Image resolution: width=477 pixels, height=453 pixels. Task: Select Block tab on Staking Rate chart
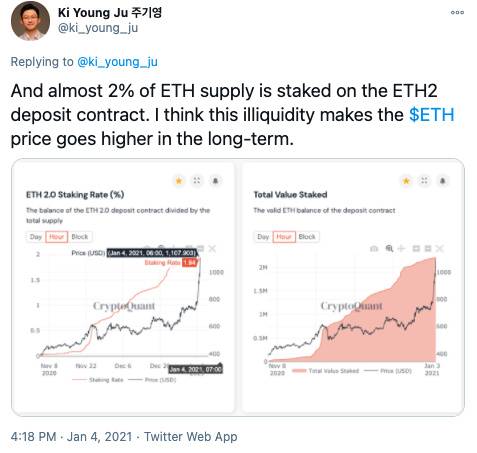80,237
